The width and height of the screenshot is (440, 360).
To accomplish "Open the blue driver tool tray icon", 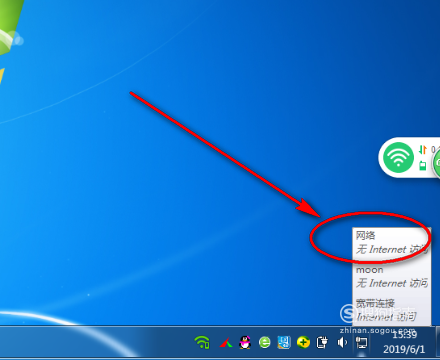I will pyautogui.click(x=284, y=342).
